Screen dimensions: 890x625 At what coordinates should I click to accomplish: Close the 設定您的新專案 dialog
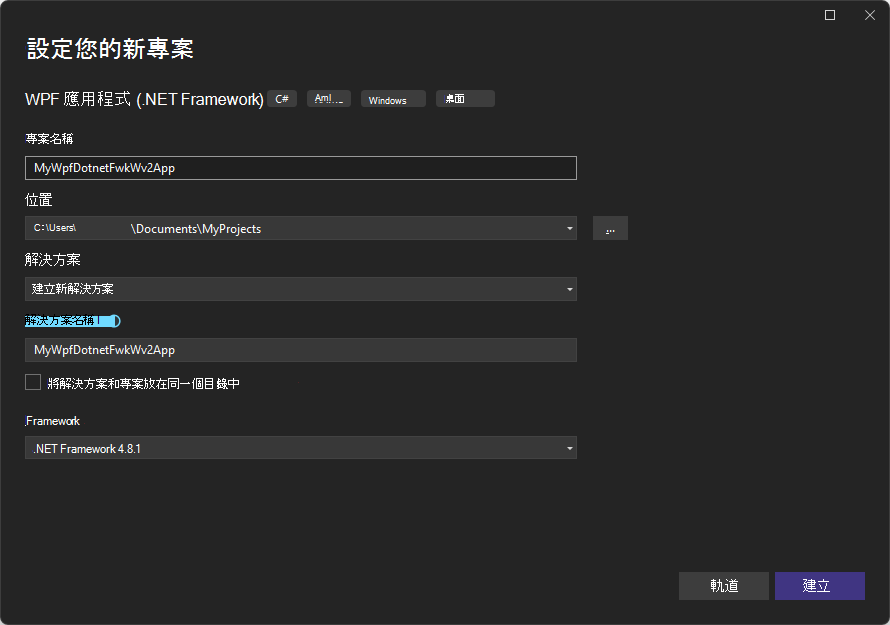click(x=869, y=15)
